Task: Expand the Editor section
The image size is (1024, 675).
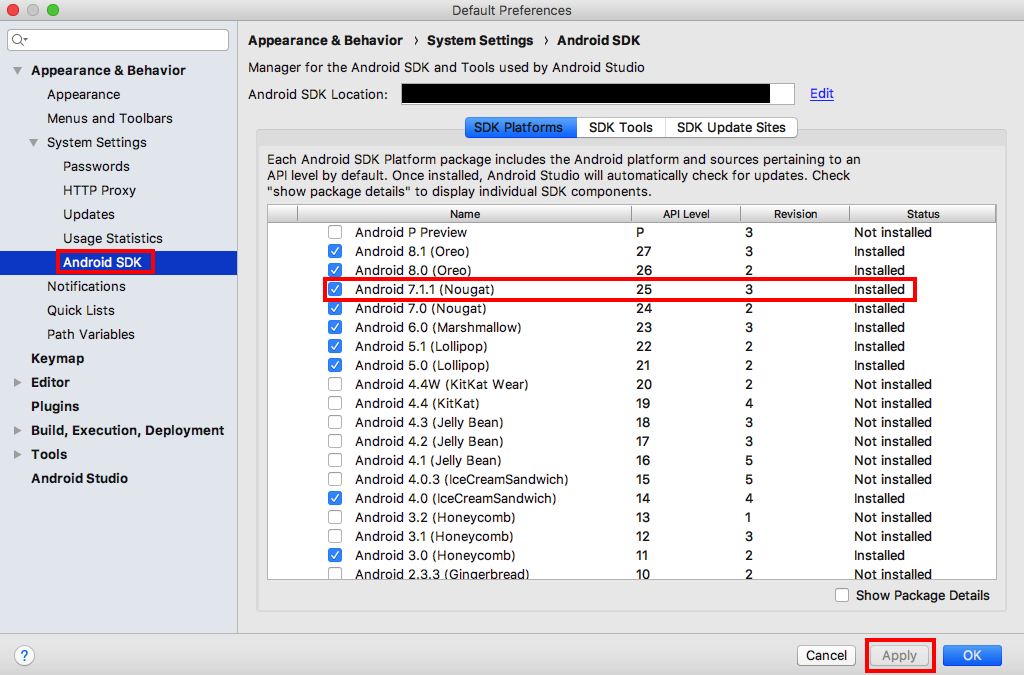Action: coord(18,383)
